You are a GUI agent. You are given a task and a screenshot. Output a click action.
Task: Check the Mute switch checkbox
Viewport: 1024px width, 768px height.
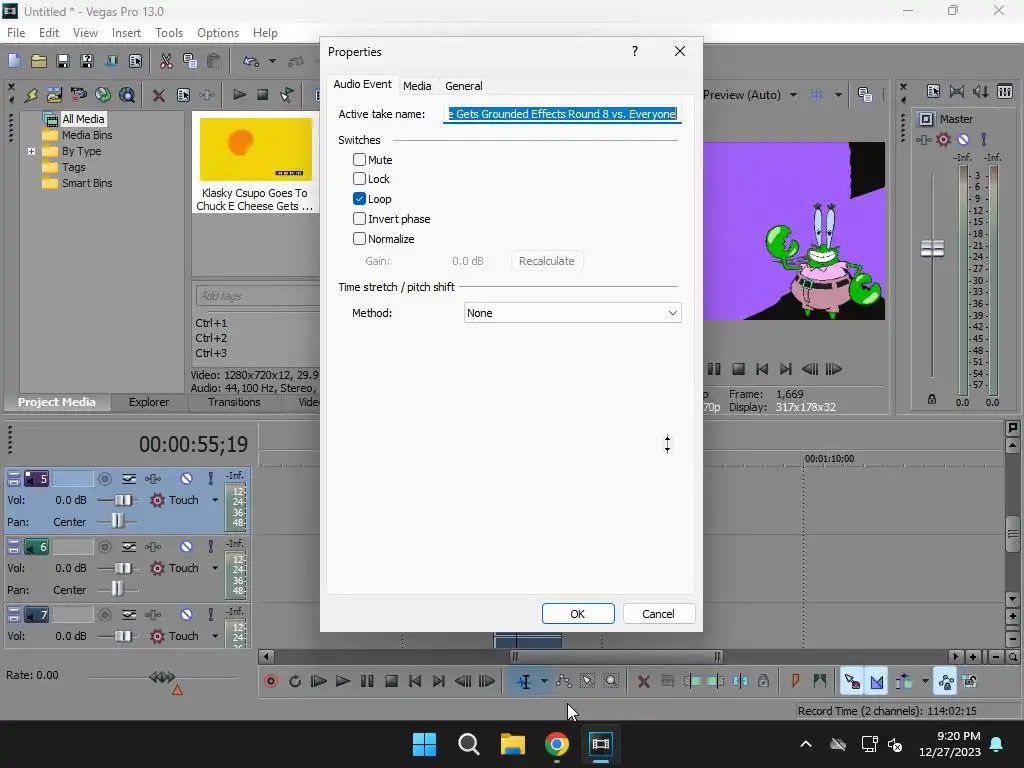(359, 159)
